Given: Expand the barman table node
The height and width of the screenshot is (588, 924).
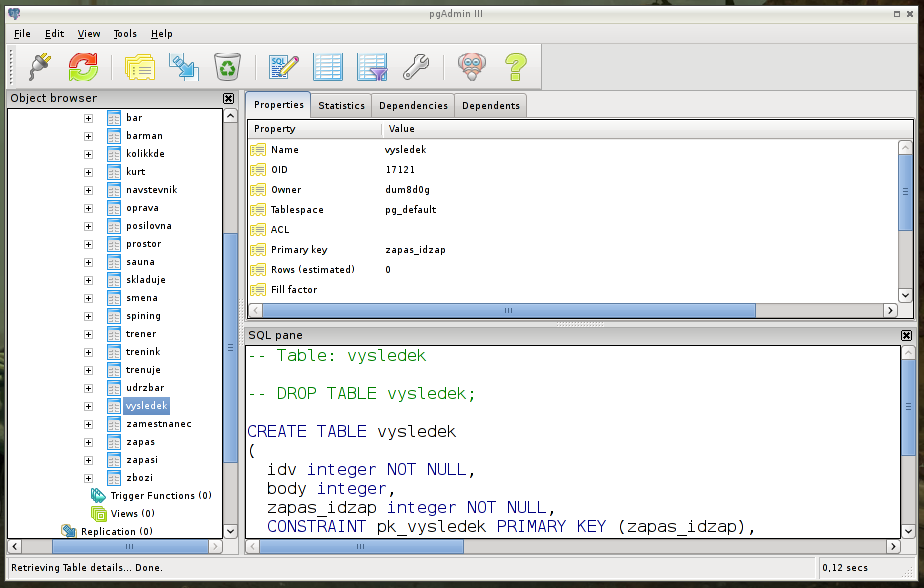Looking at the screenshot, I should click(x=88, y=136).
